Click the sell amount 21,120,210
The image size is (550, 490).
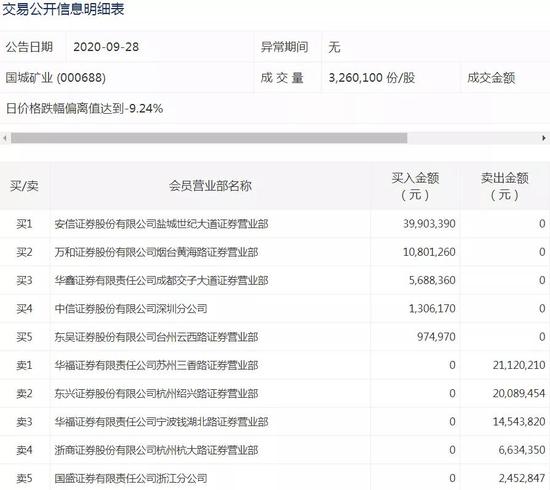519,365
